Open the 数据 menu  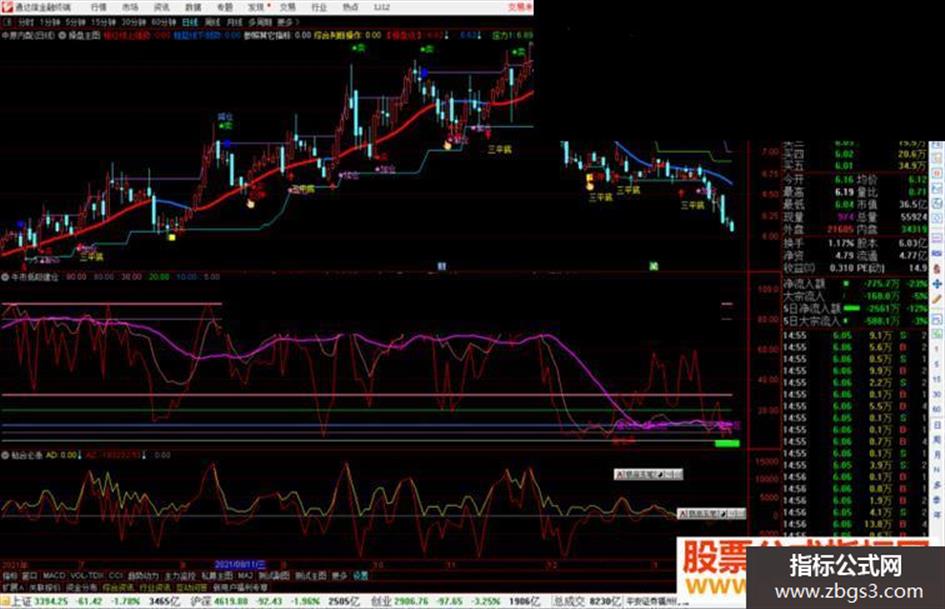pos(193,7)
